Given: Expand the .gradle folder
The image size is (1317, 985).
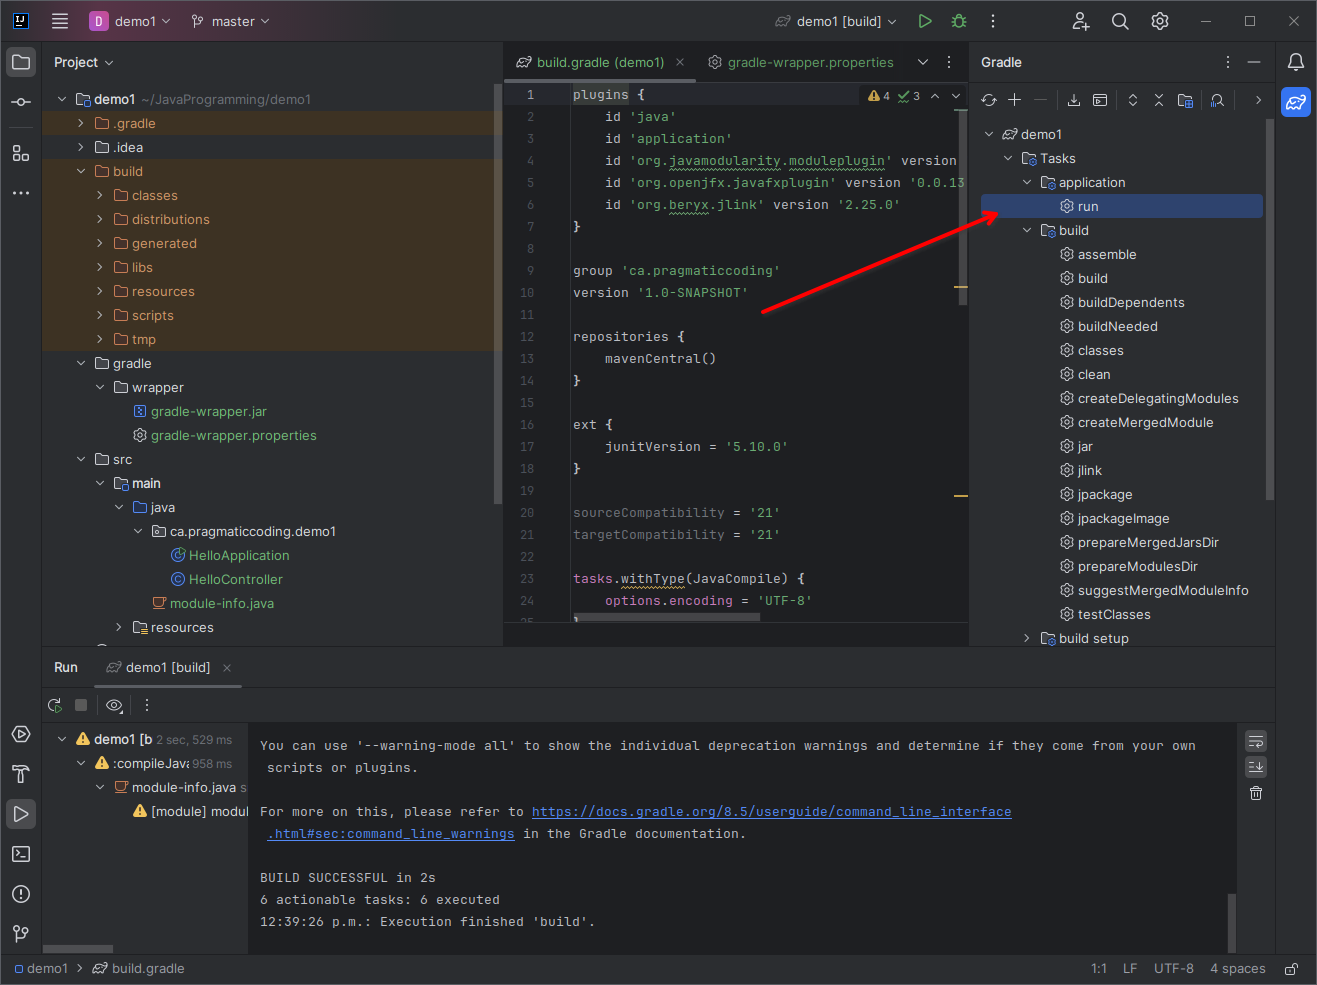Looking at the screenshot, I should (81, 124).
